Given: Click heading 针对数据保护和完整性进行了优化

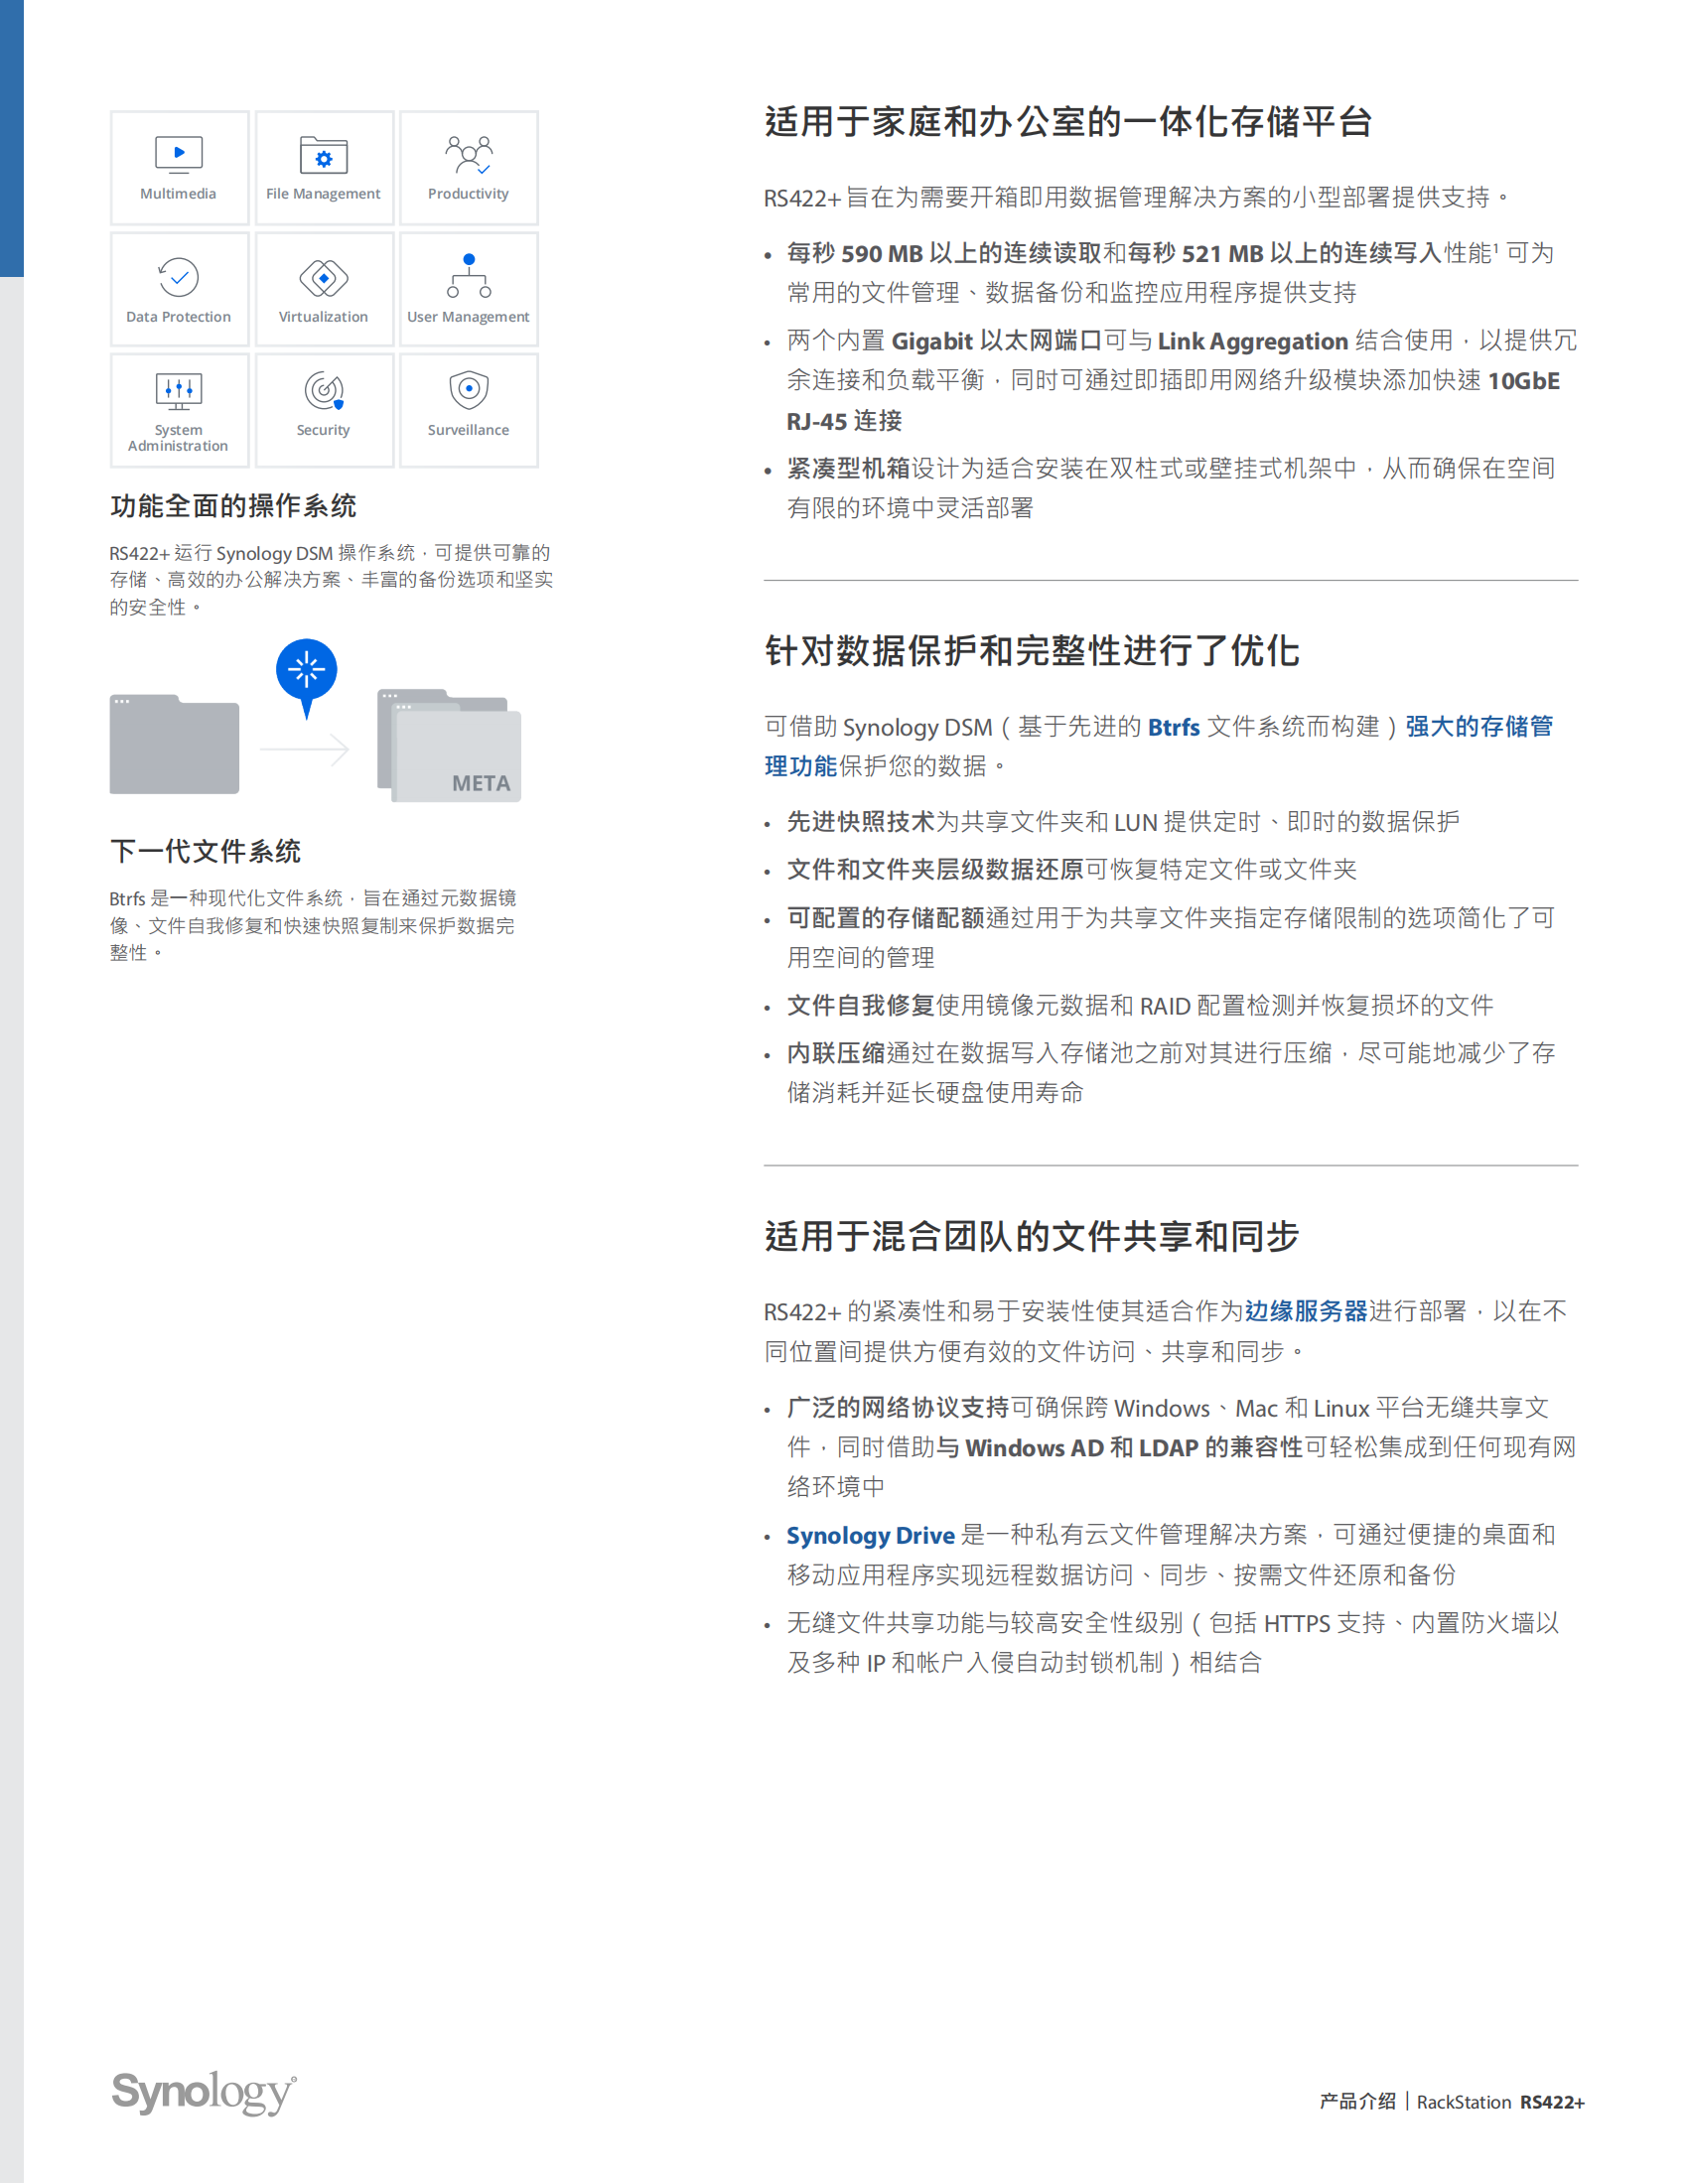Looking at the screenshot, I should [x=1032, y=651].
